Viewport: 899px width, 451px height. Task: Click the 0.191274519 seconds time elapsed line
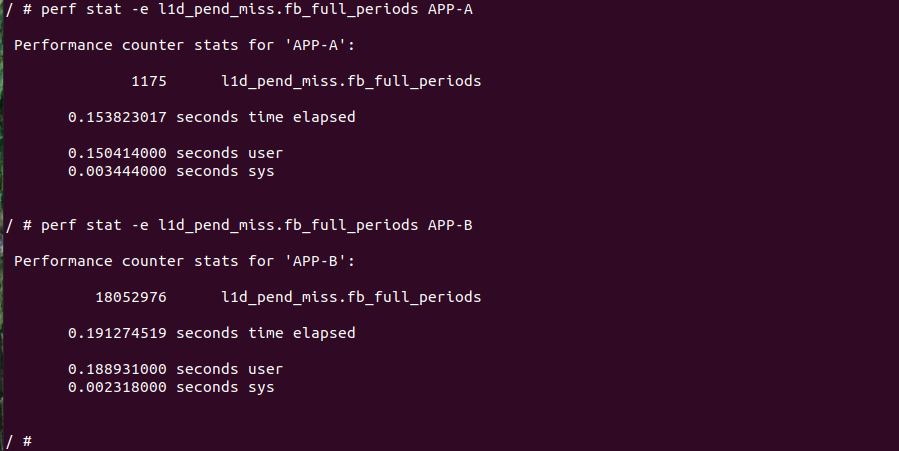pyautogui.click(x=211, y=333)
